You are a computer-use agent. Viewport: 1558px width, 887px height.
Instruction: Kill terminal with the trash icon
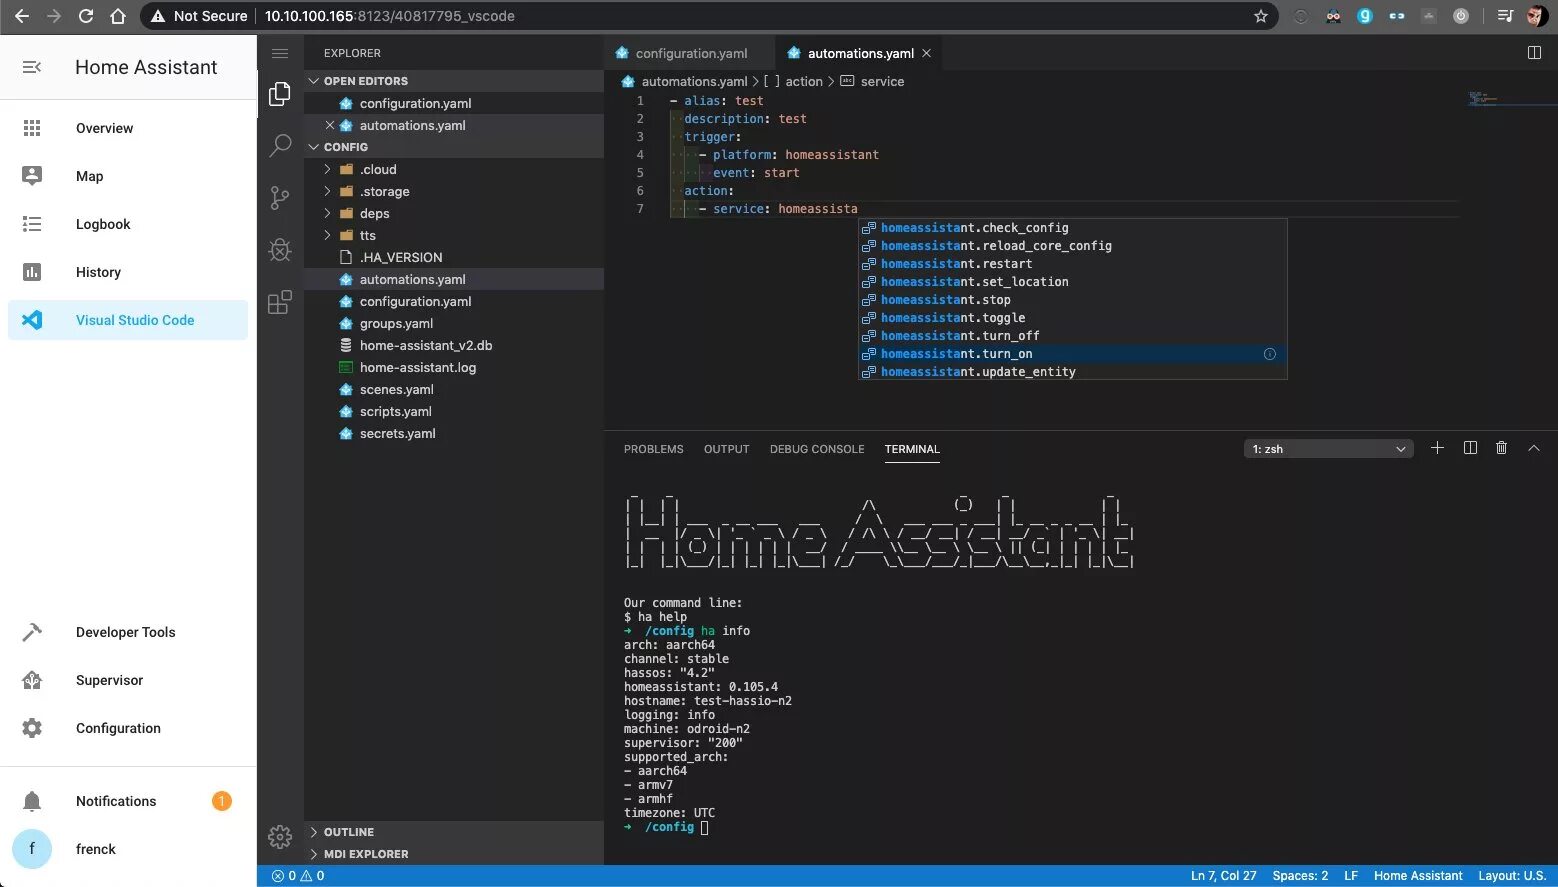pyautogui.click(x=1501, y=448)
